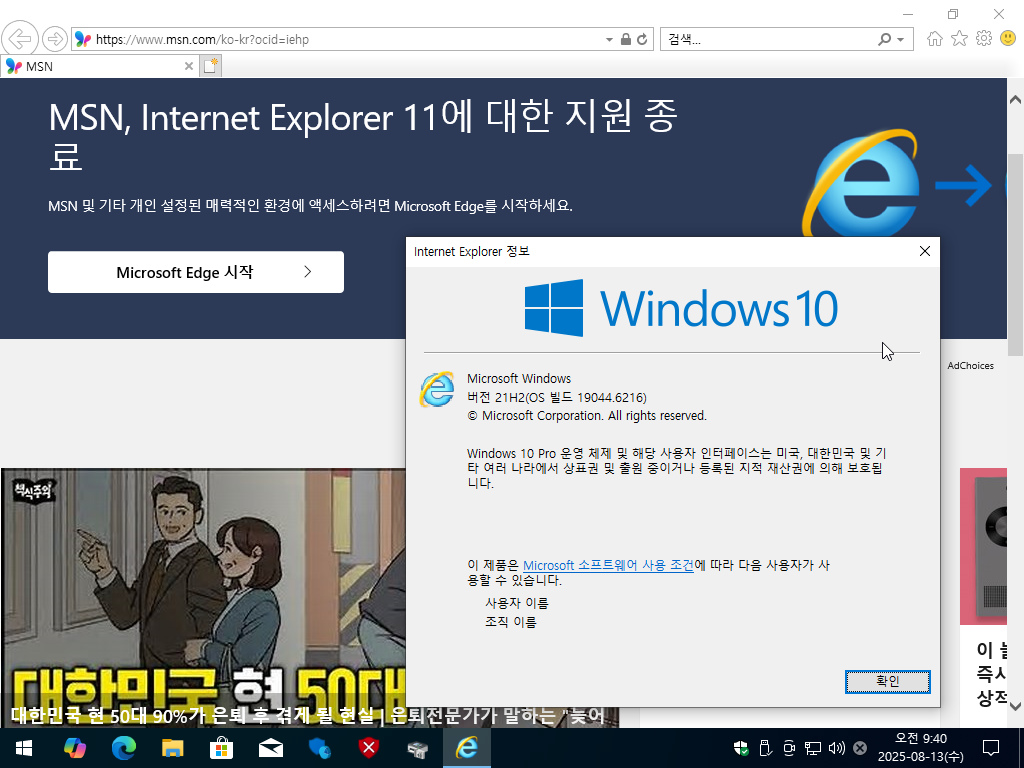Open Tools menu gear icon
The image size is (1024, 768).
click(984, 39)
